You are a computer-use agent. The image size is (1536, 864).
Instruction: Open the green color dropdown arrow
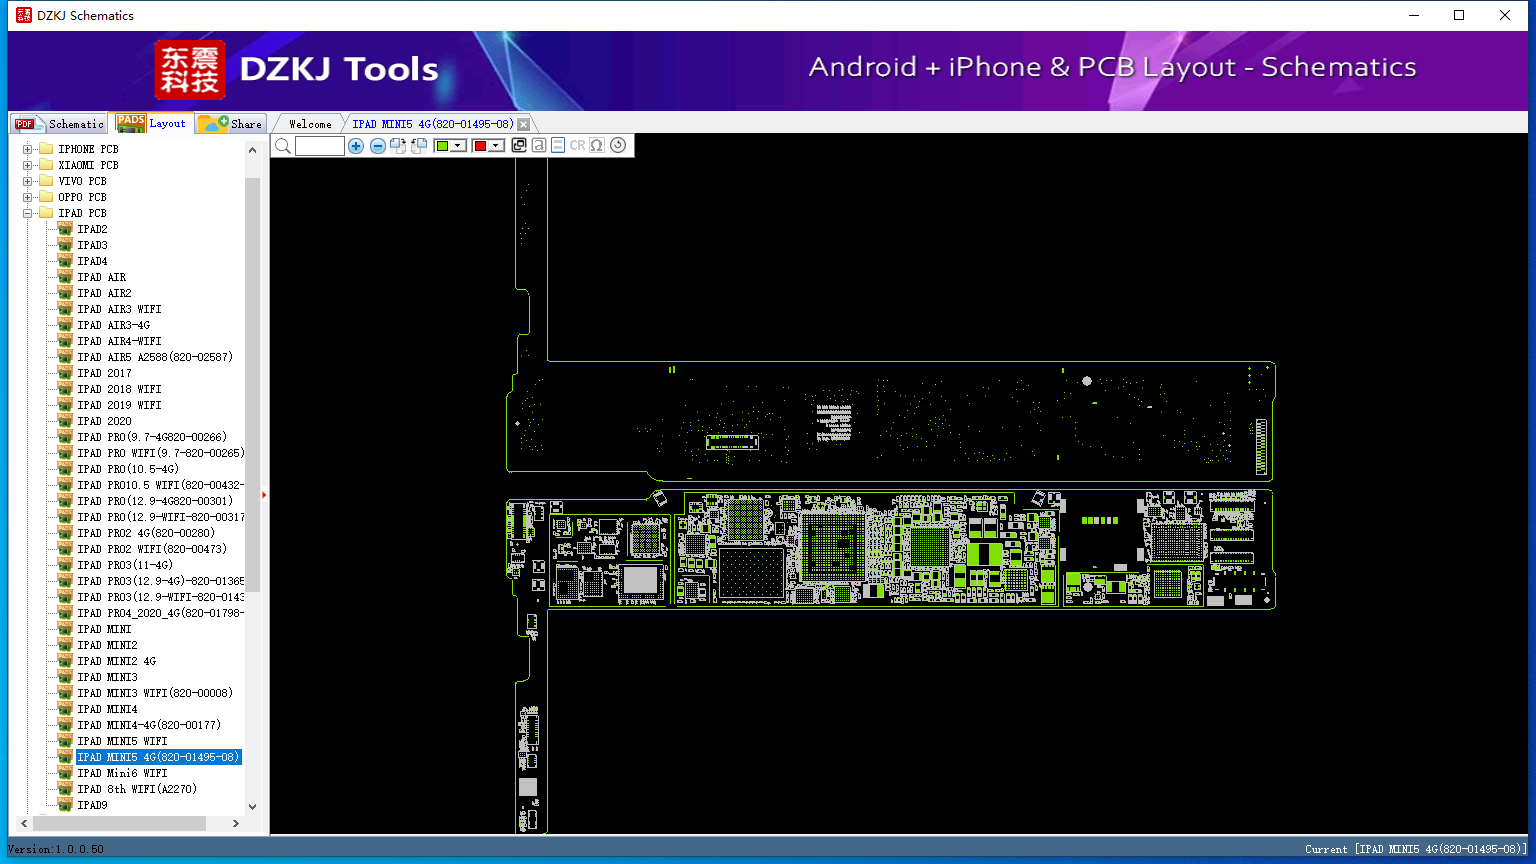(x=458, y=146)
